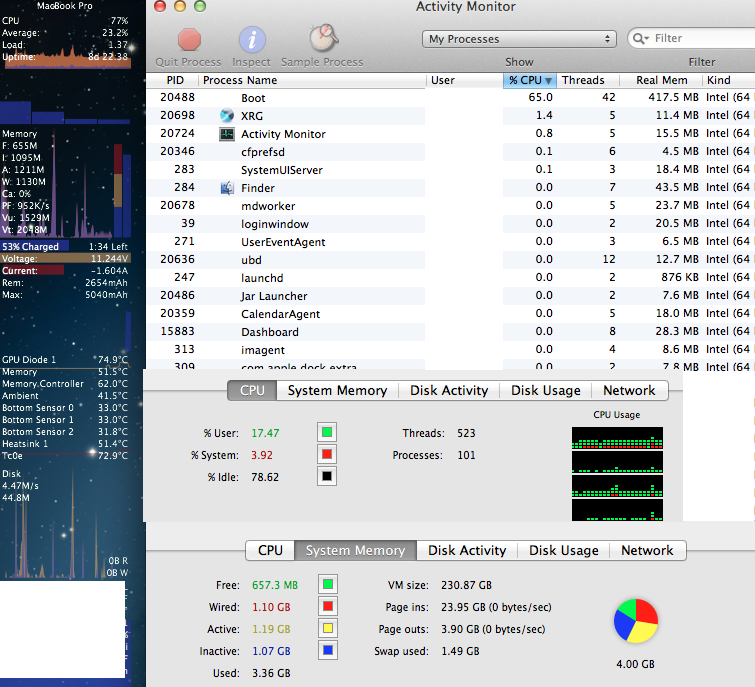This screenshot has height=687, width=755.
Task: Click the CPU Usage history graph
Action: click(x=617, y=474)
